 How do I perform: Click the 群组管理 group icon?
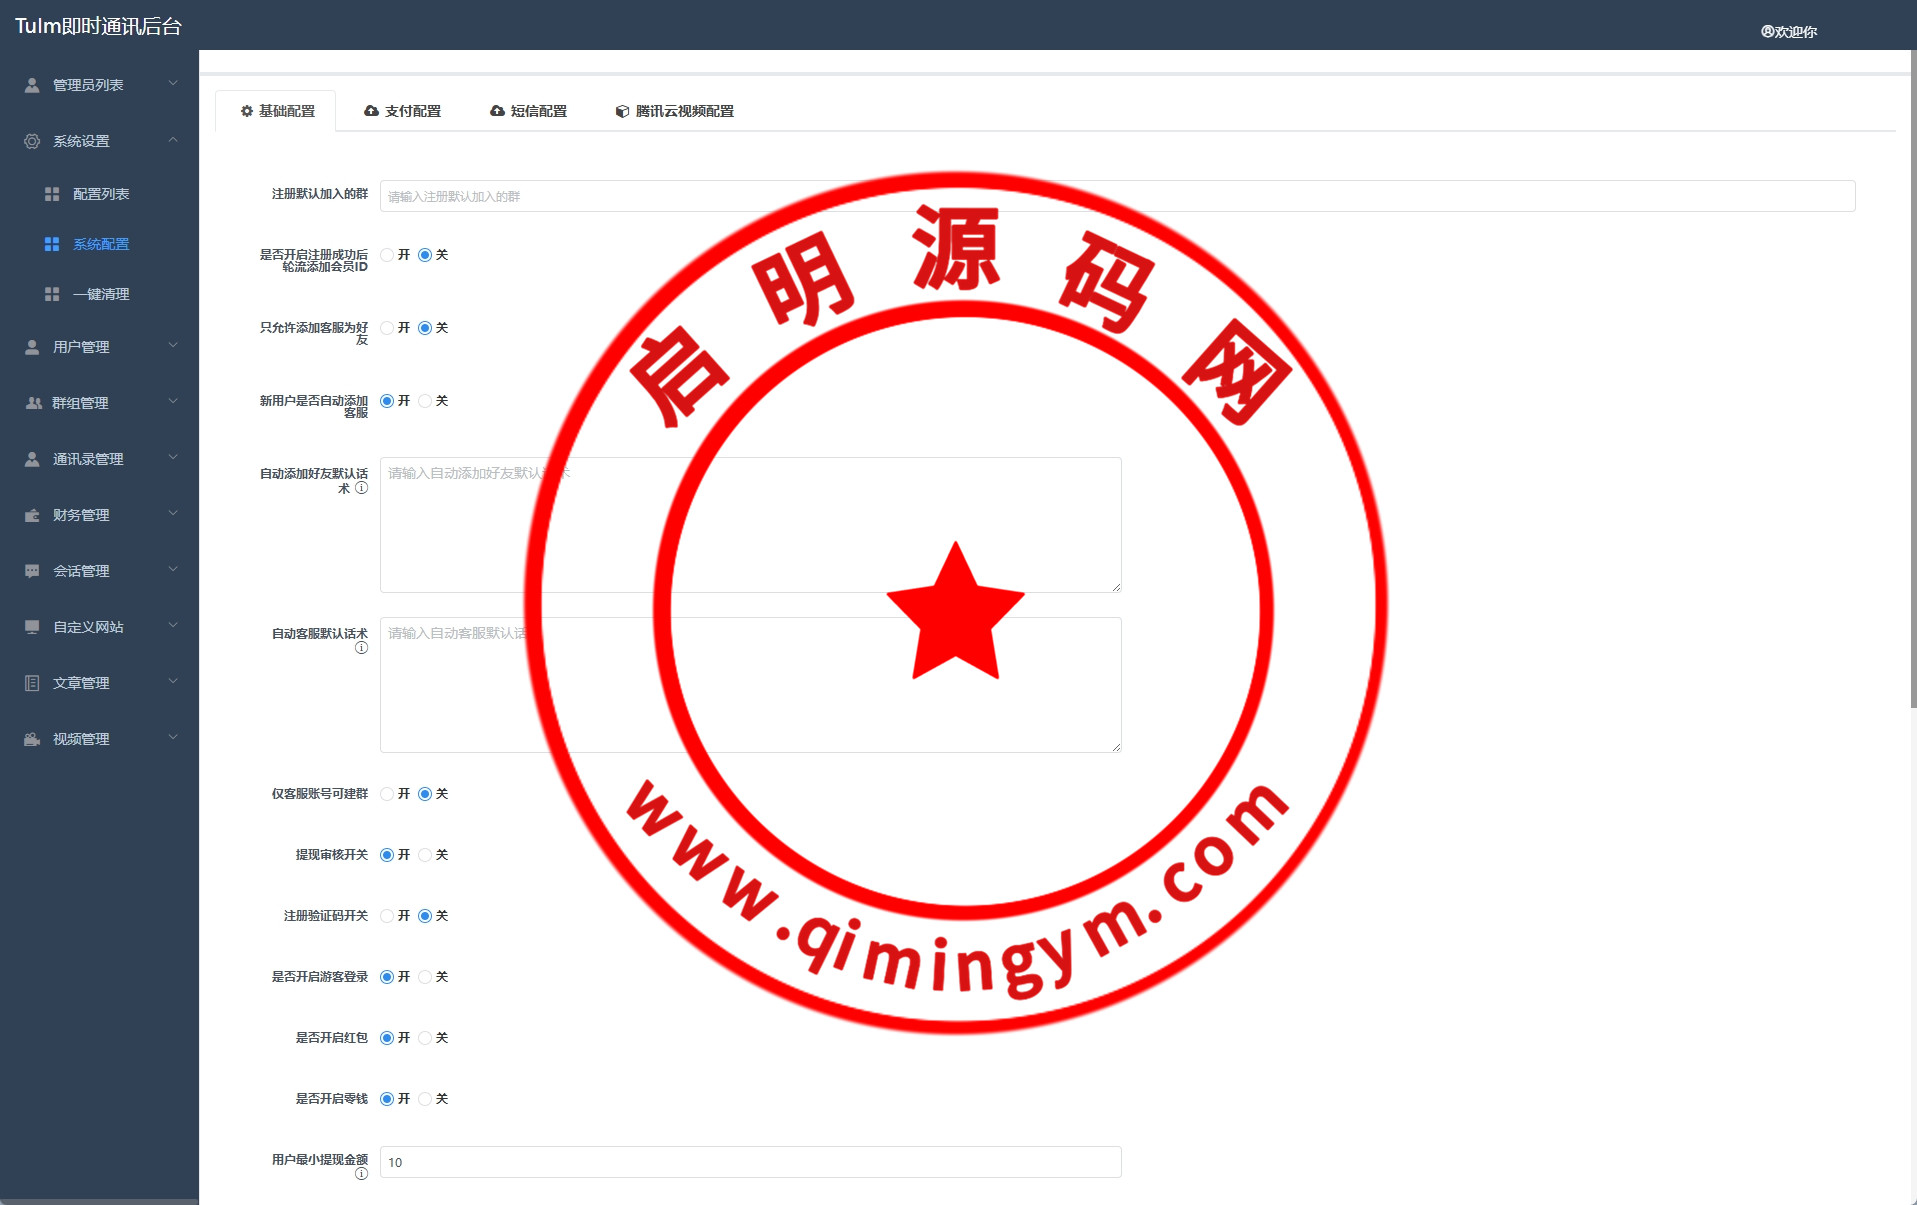coord(33,403)
